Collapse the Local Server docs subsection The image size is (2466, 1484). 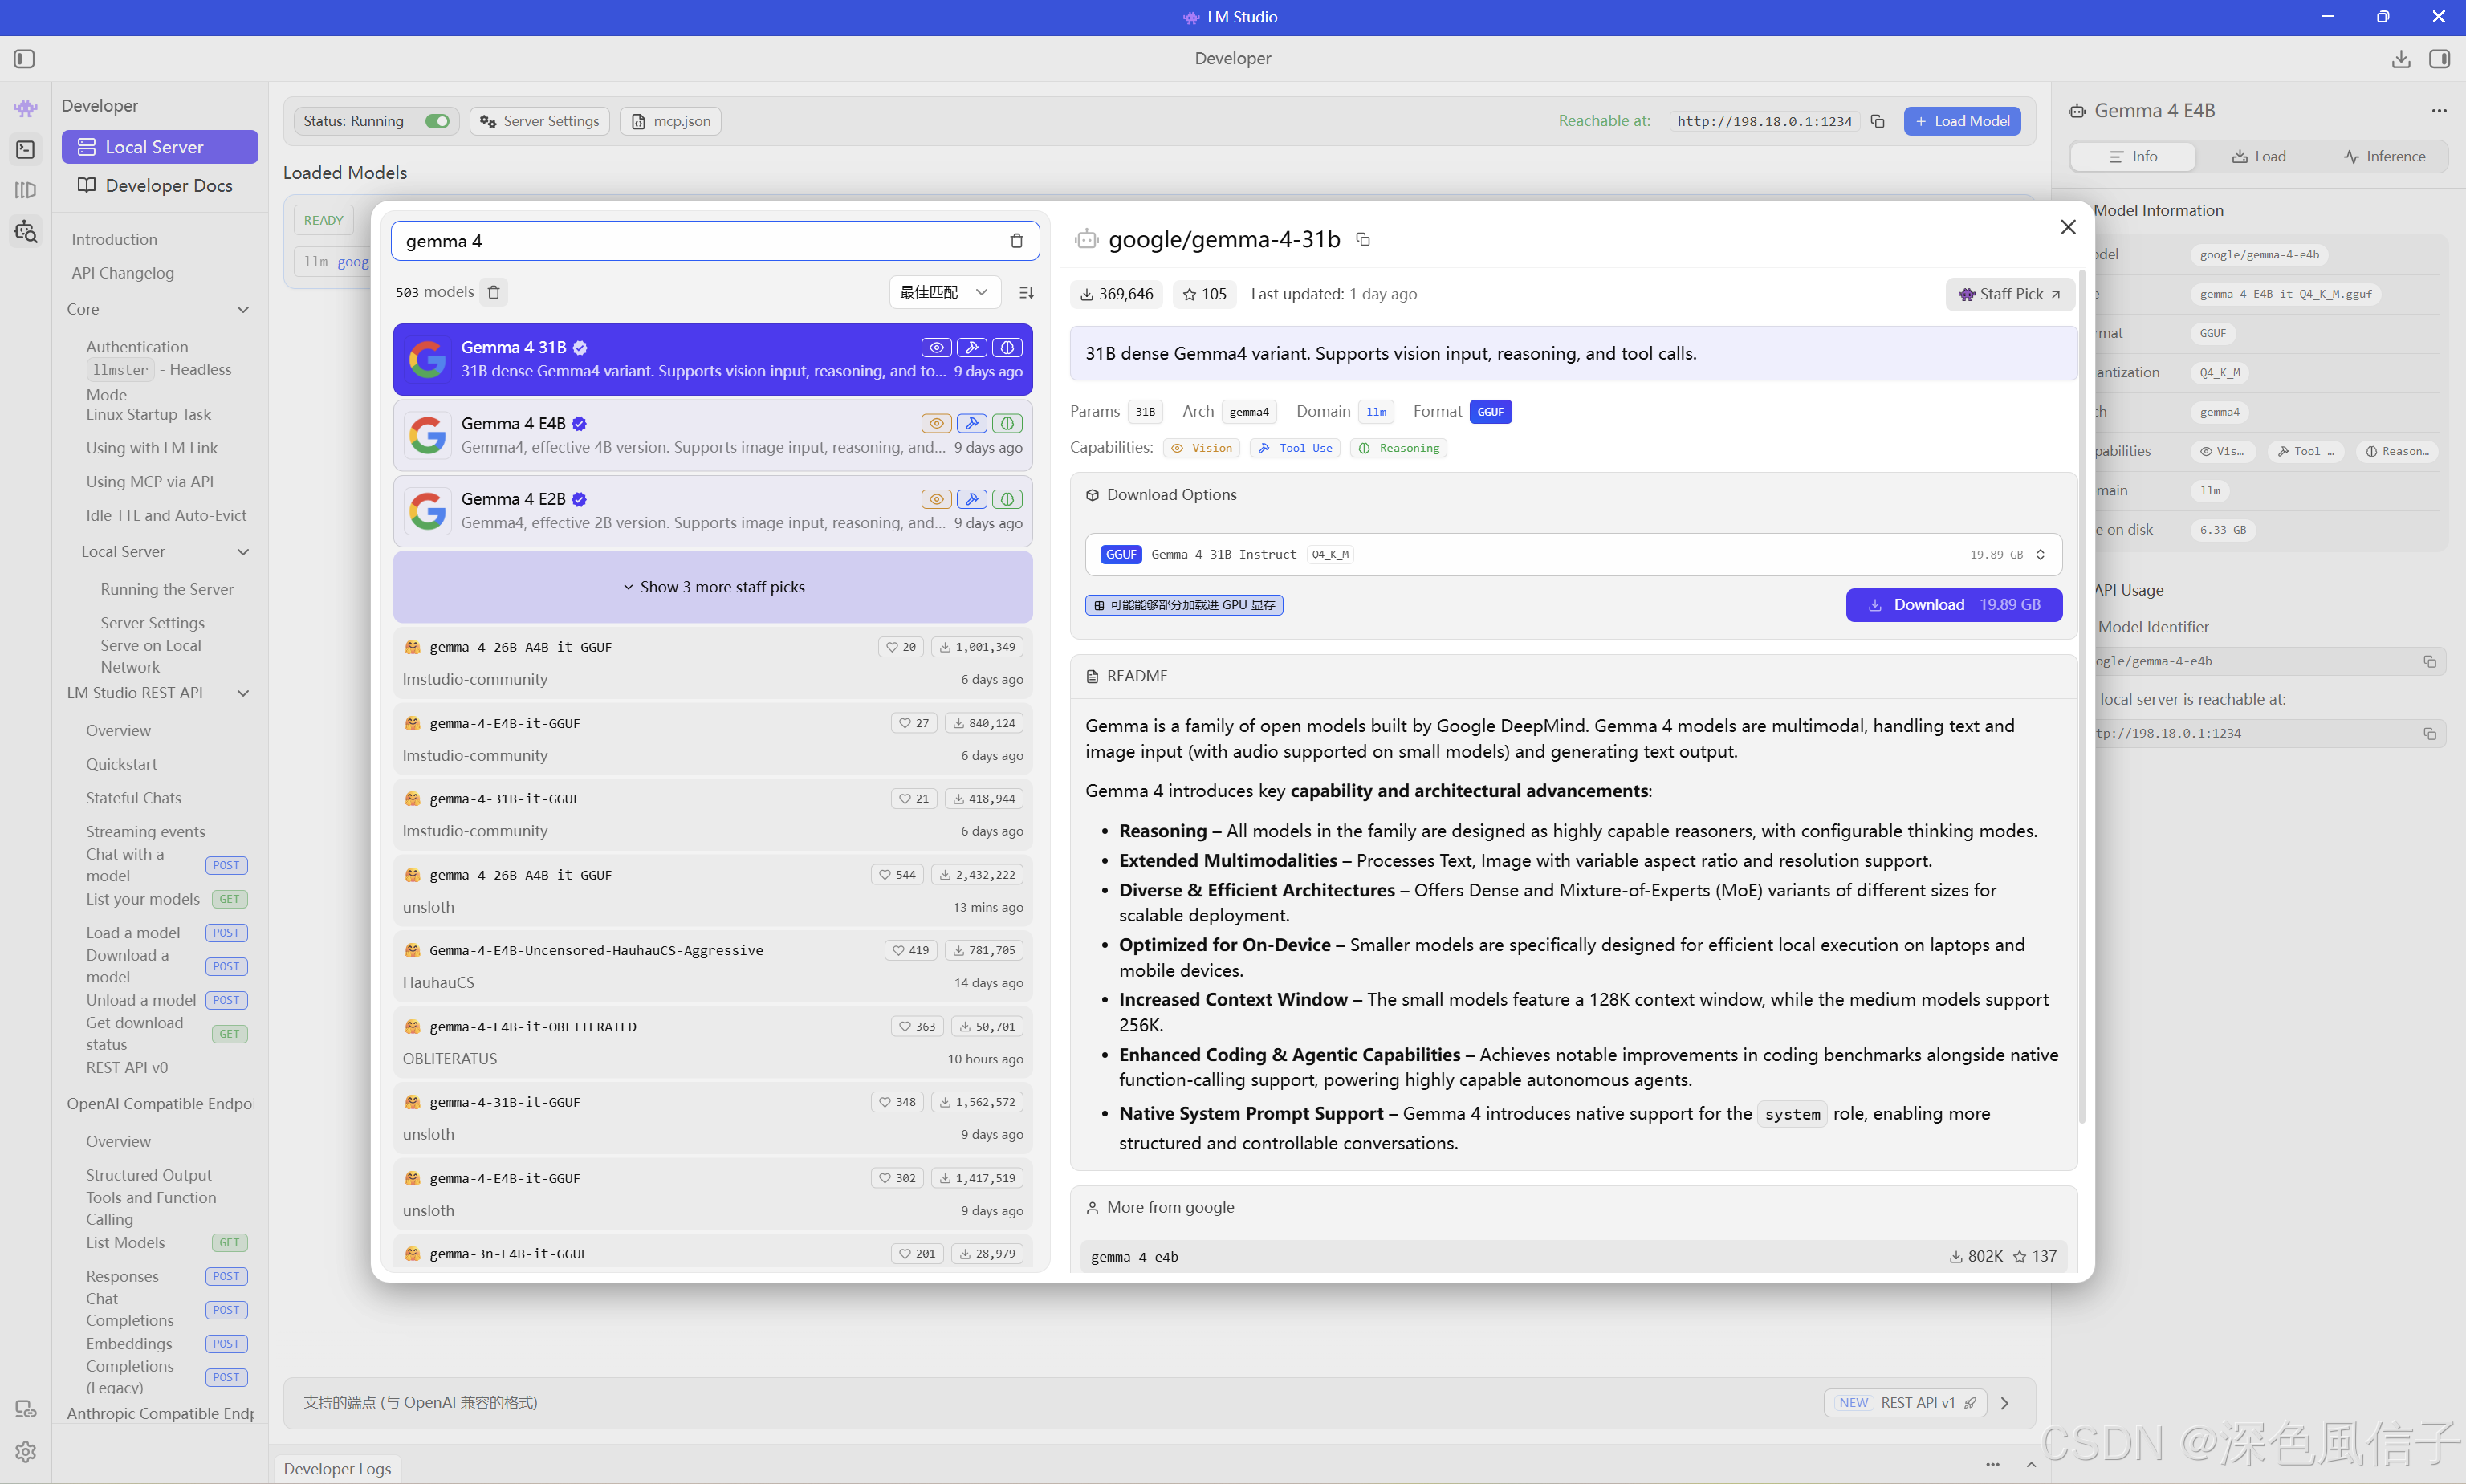[243, 552]
